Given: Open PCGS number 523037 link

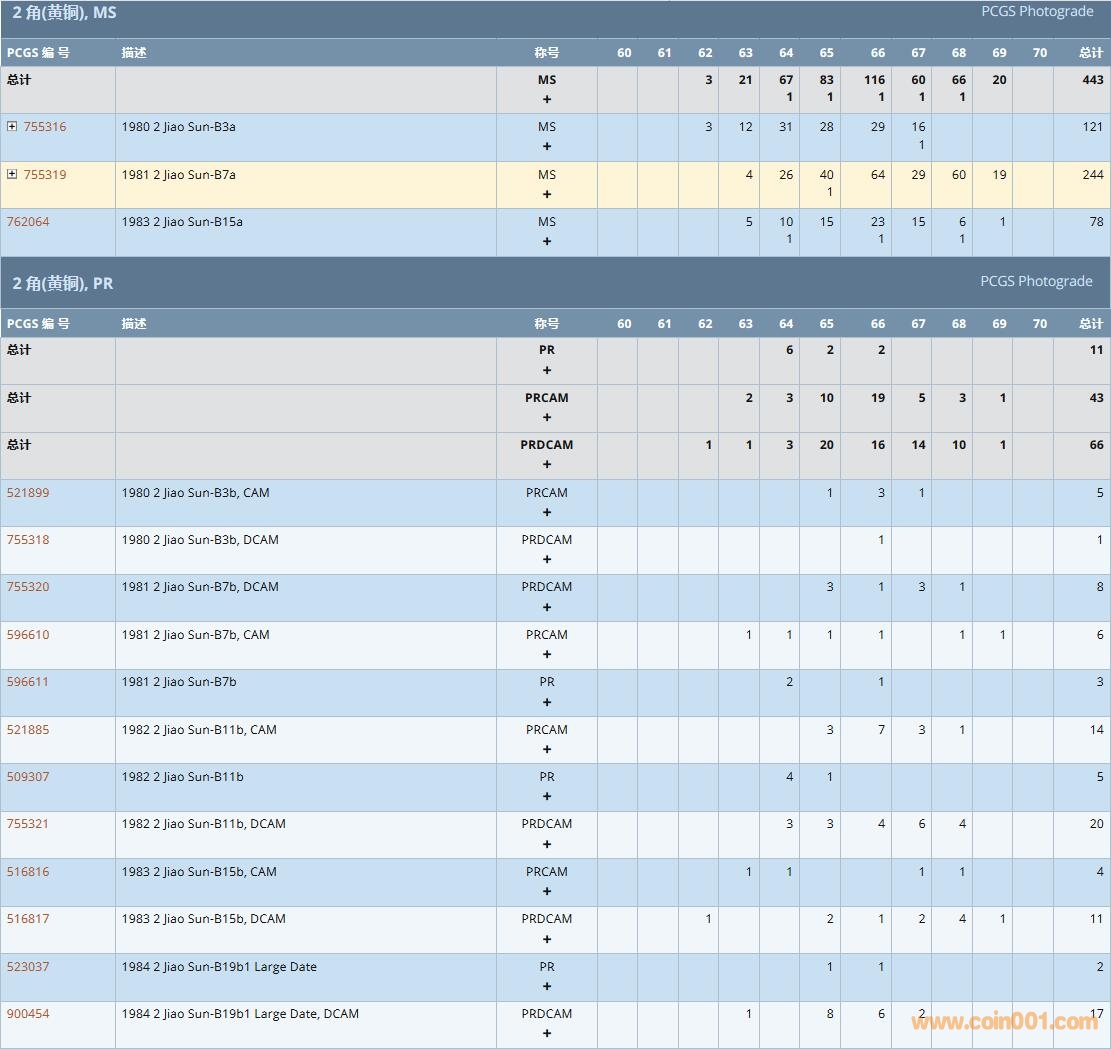Looking at the screenshot, I should 28,967.
